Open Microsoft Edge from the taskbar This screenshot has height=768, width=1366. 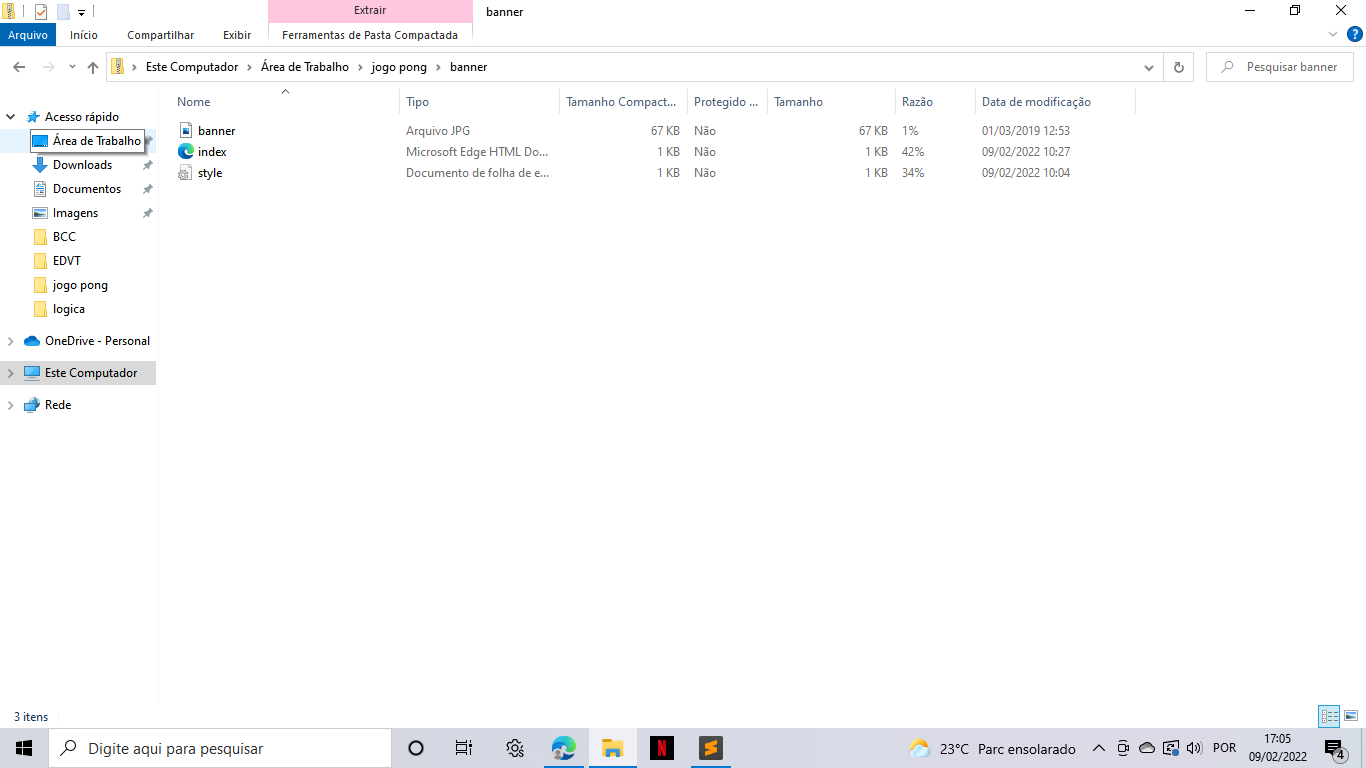point(564,748)
